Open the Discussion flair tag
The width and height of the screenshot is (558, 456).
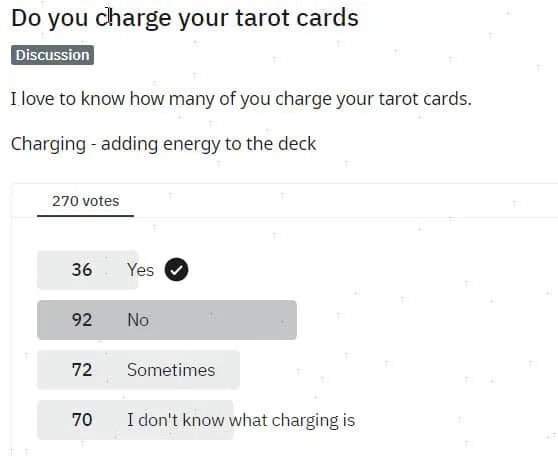tap(53, 55)
